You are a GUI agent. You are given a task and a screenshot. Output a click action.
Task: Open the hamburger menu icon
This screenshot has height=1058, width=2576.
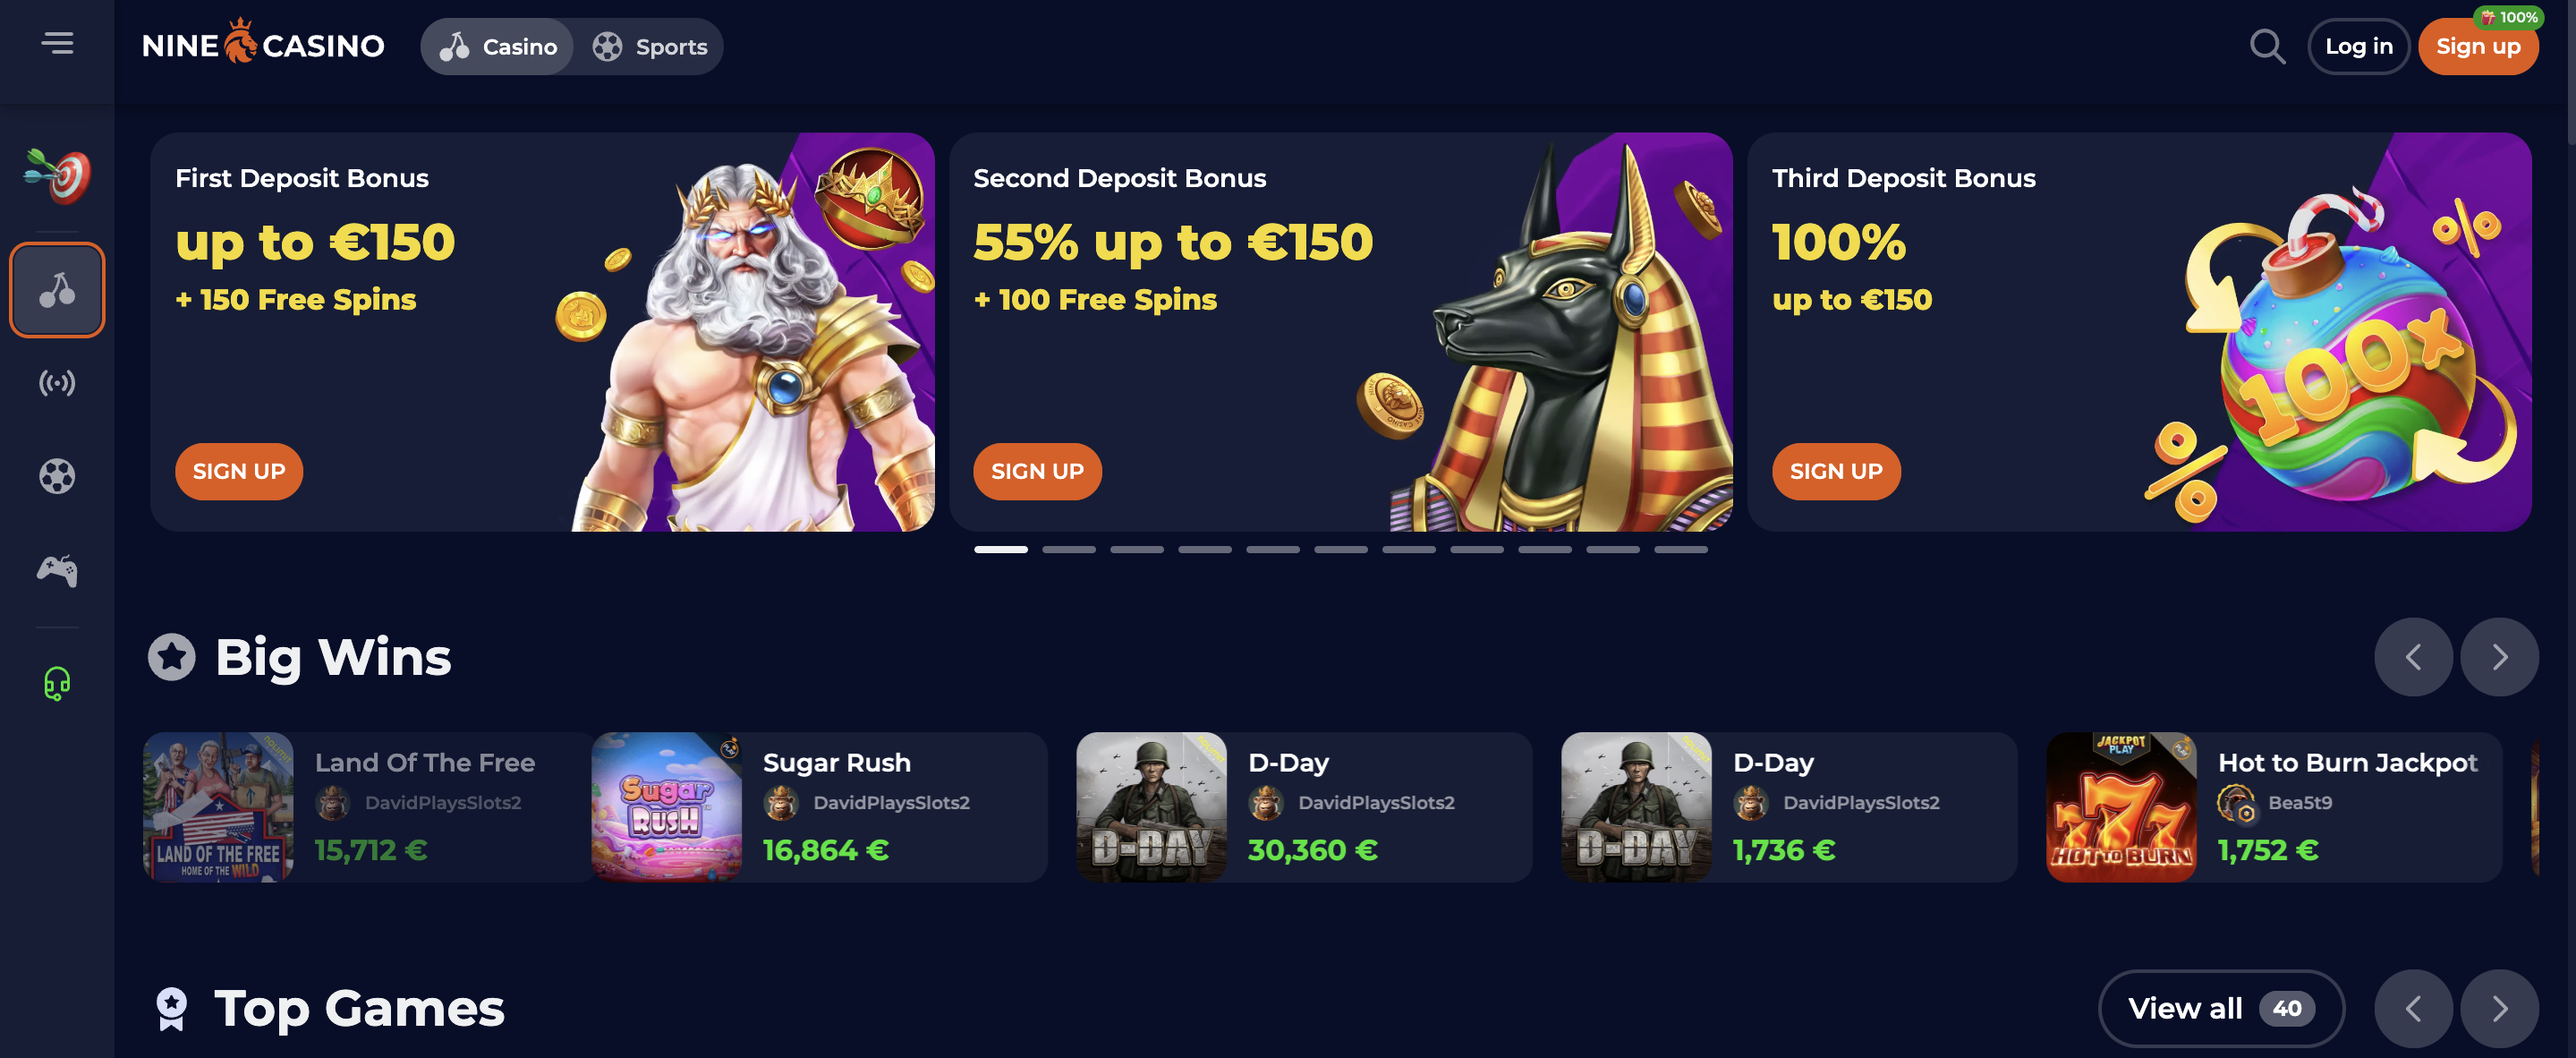(57, 43)
